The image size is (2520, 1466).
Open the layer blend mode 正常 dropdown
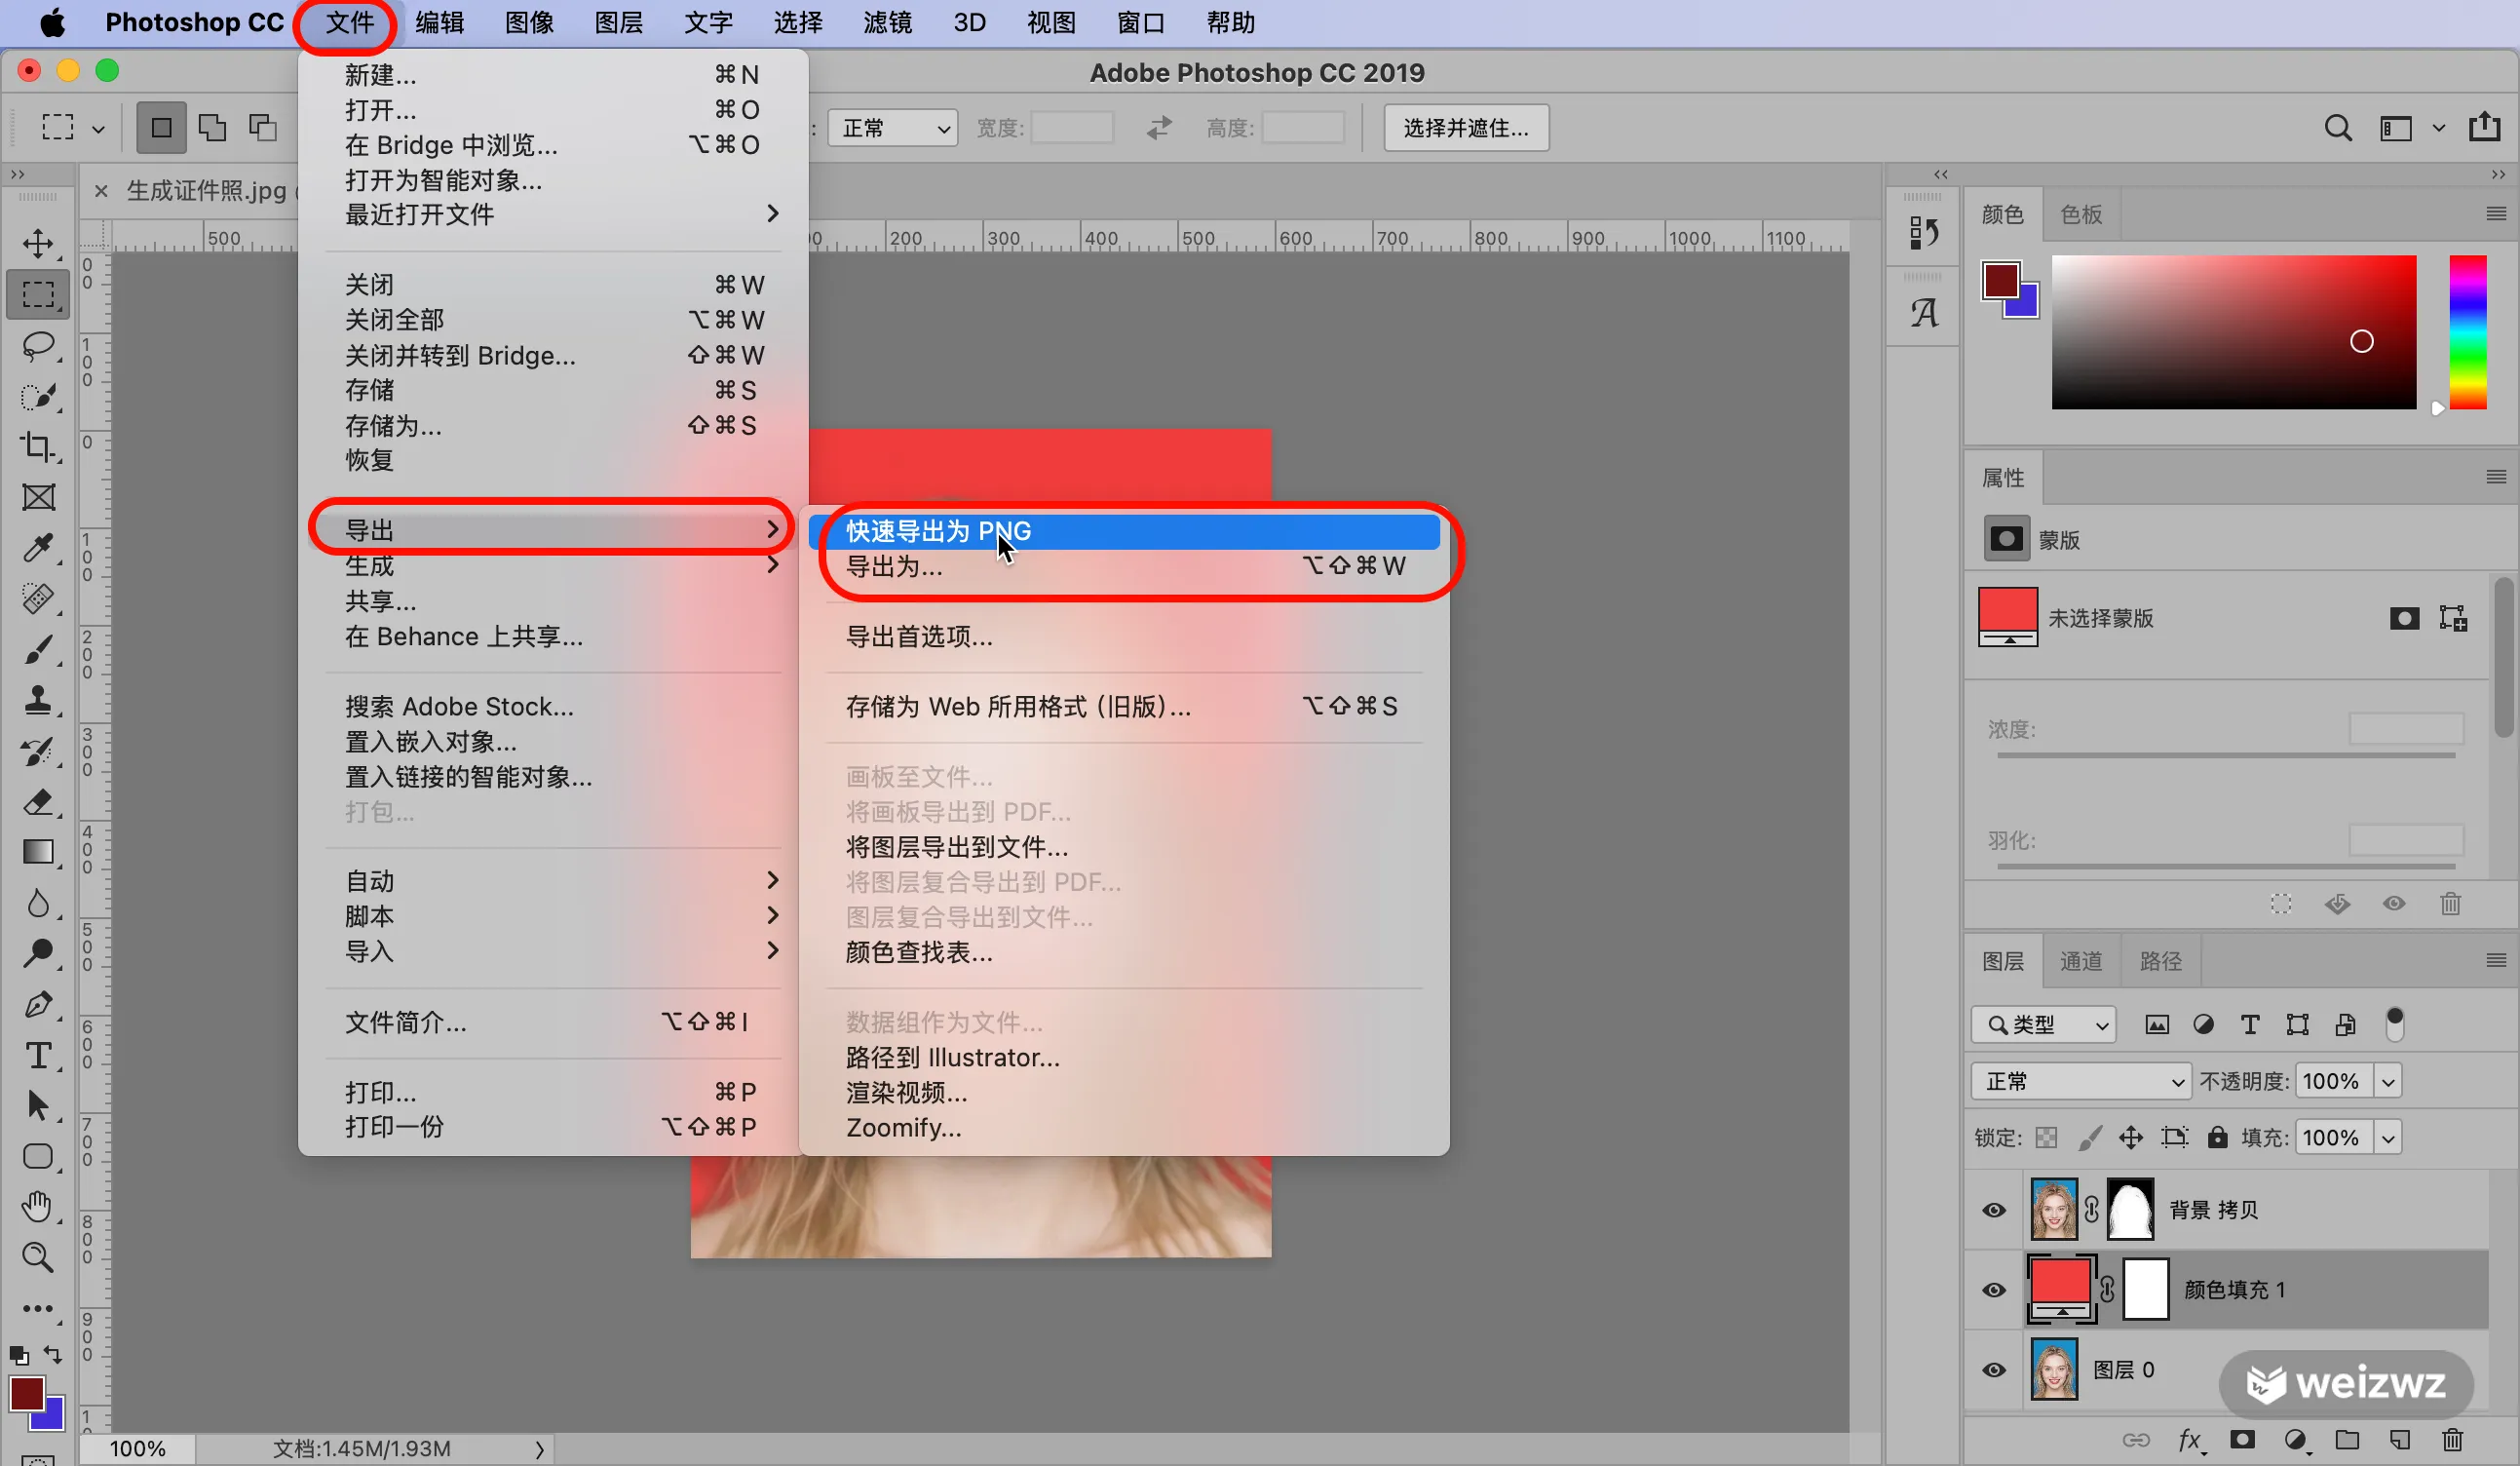tap(2081, 1081)
